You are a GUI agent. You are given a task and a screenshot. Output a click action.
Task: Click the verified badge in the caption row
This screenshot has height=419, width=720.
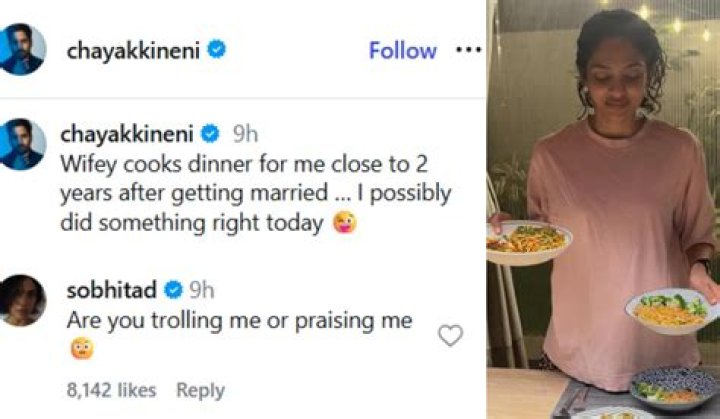211,134
